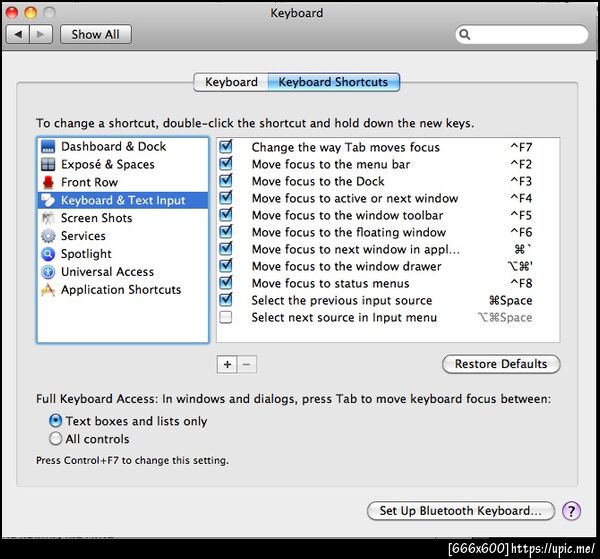
Task: Click 'Select next source in Input menu' label
Action: 344,318
